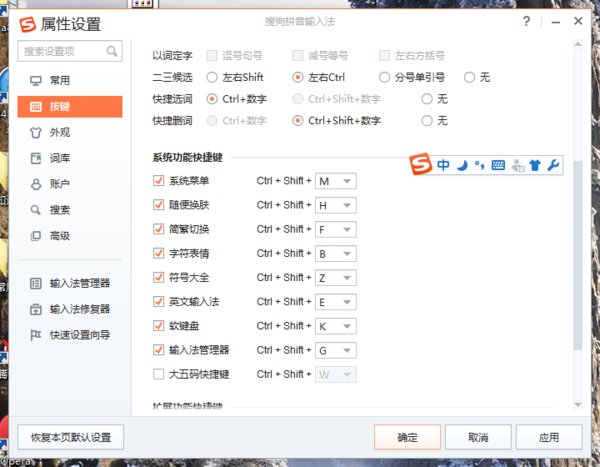Open the 常用 settings section
This screenshot has width=600, height=467.
click(70, 80)
